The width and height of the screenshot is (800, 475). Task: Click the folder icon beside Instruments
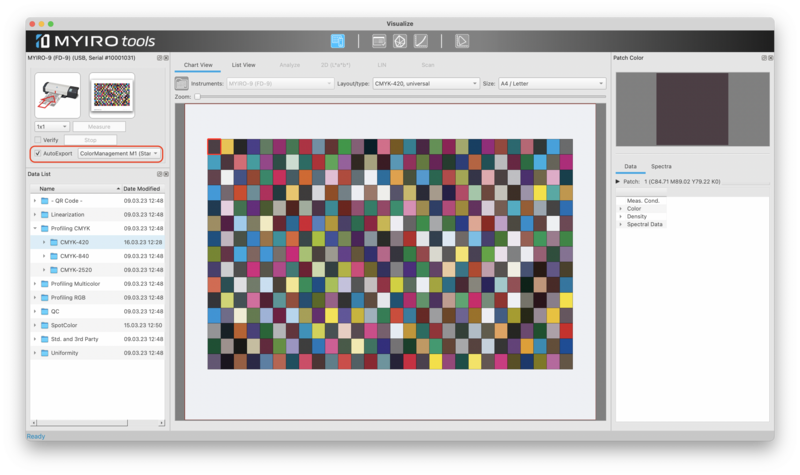tap(182, 83)
